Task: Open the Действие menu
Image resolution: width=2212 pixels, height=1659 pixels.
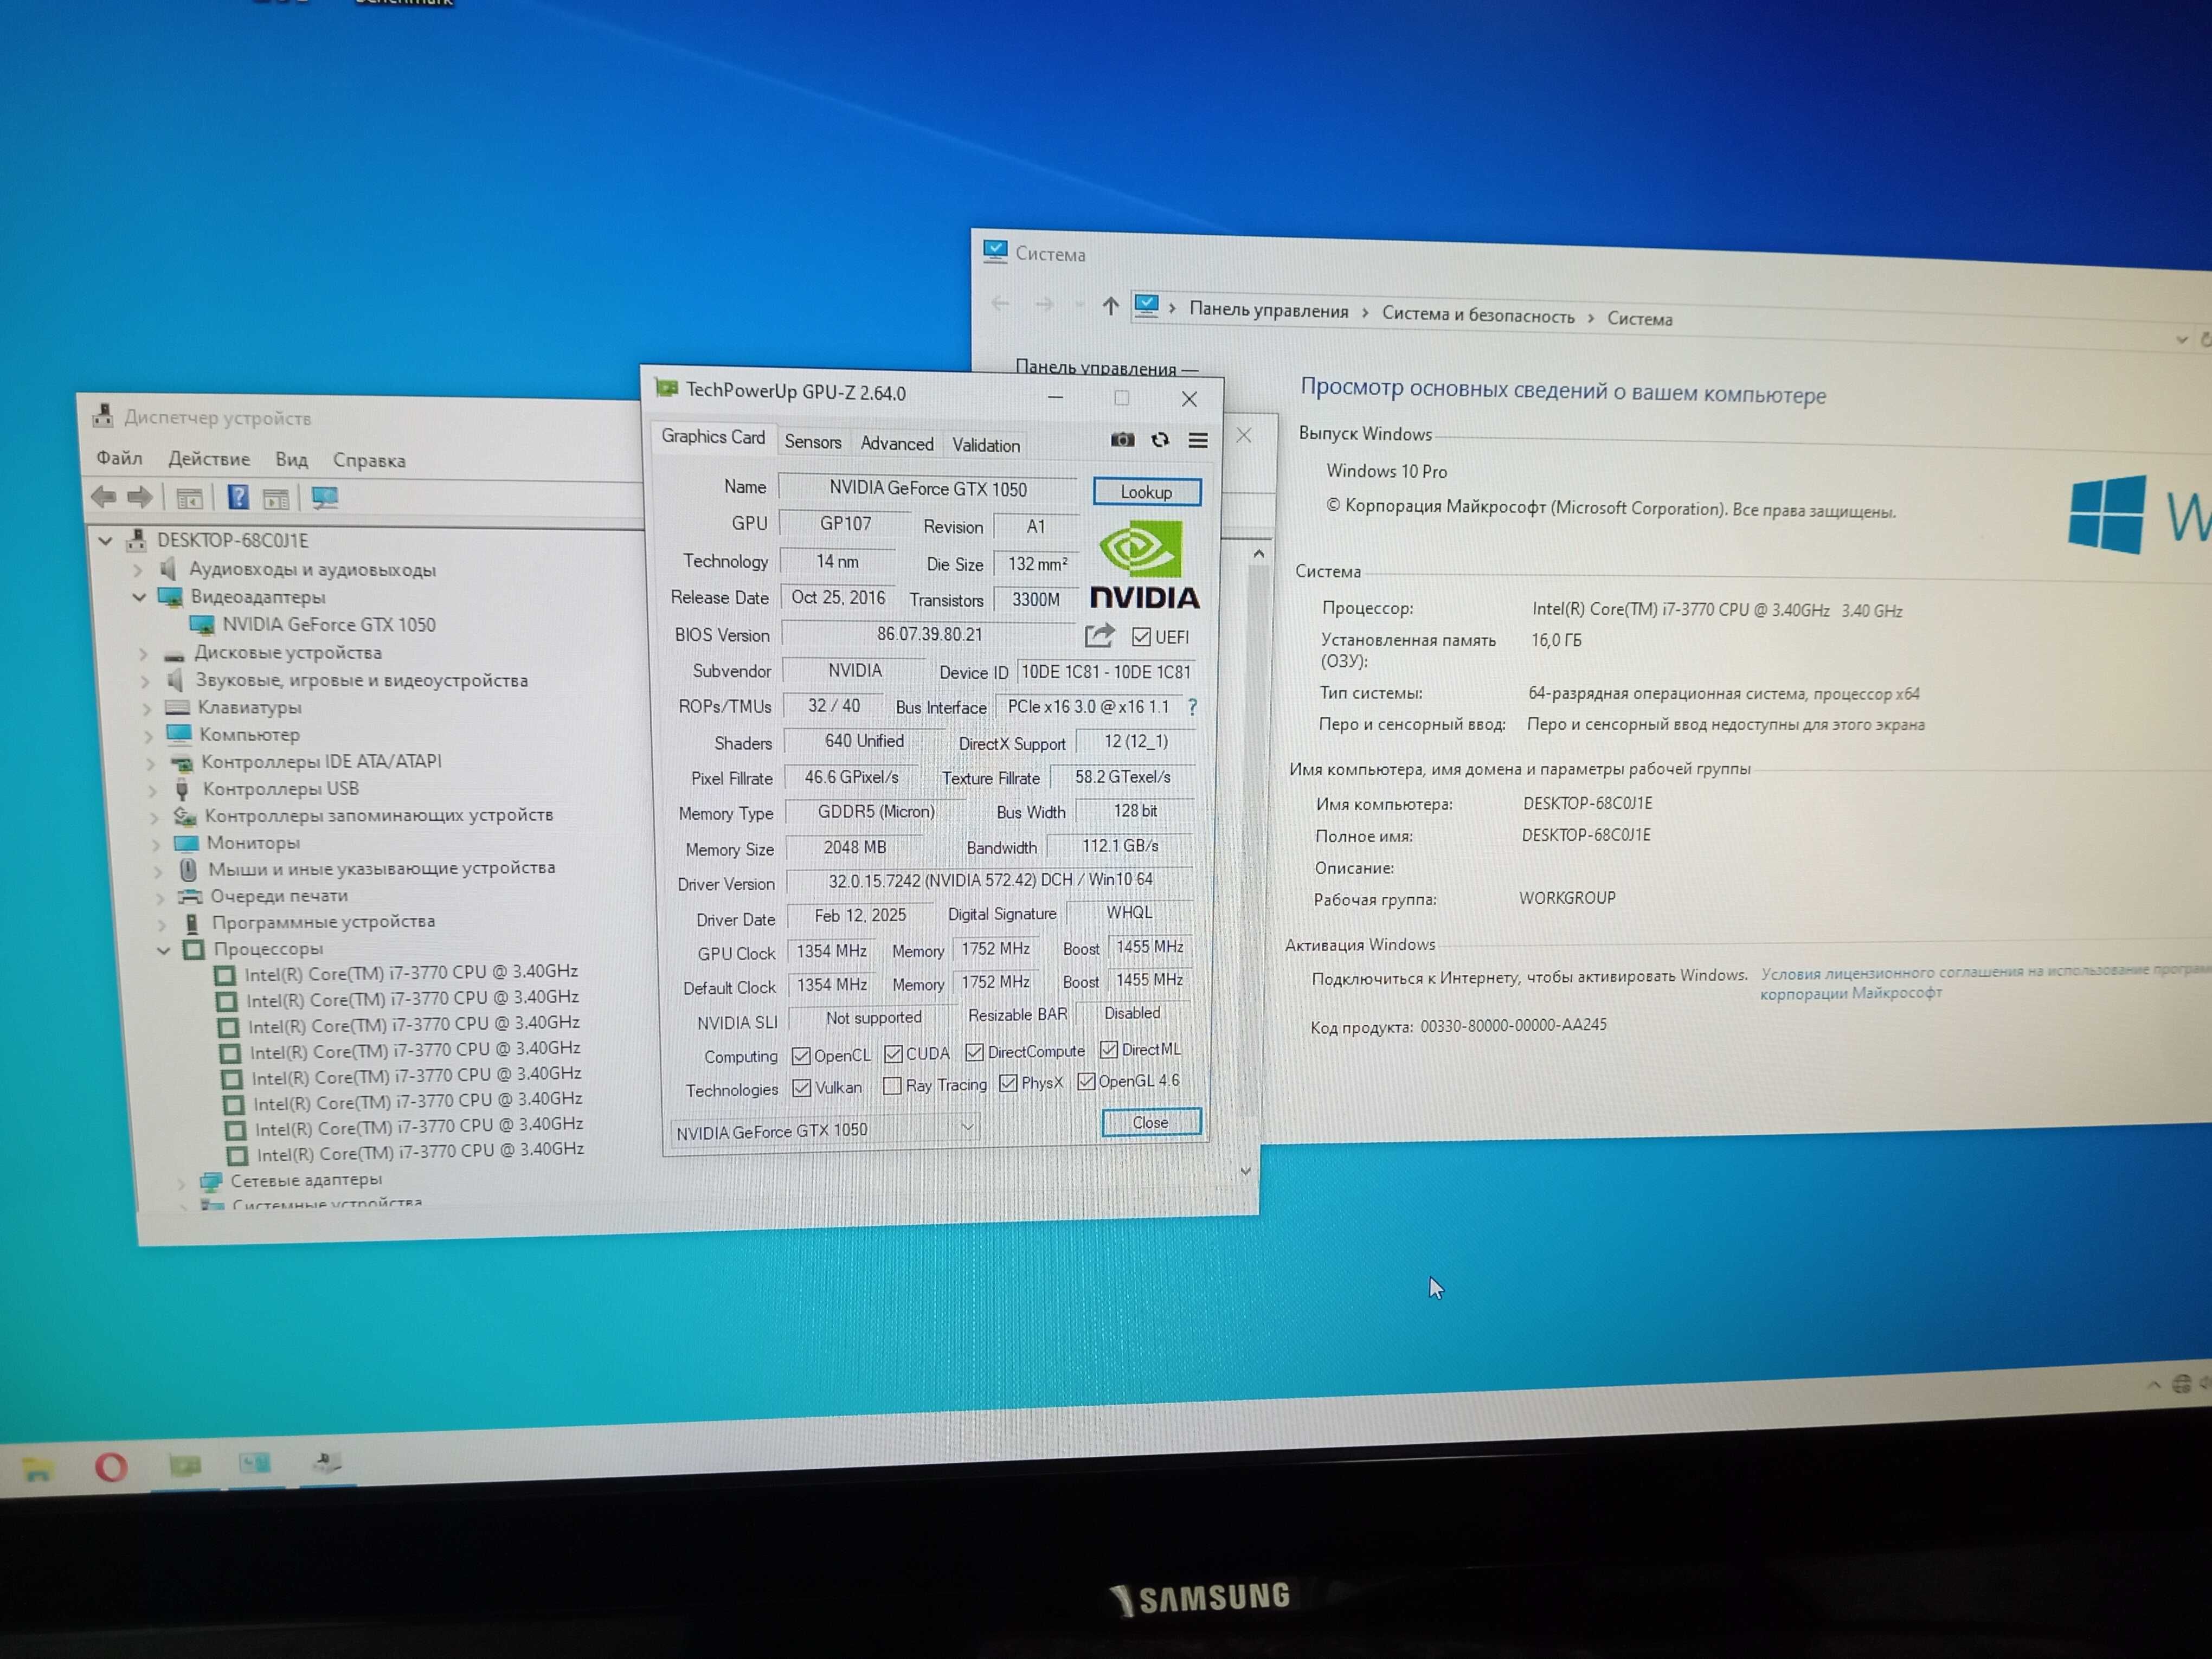Action: click(209, 459)
